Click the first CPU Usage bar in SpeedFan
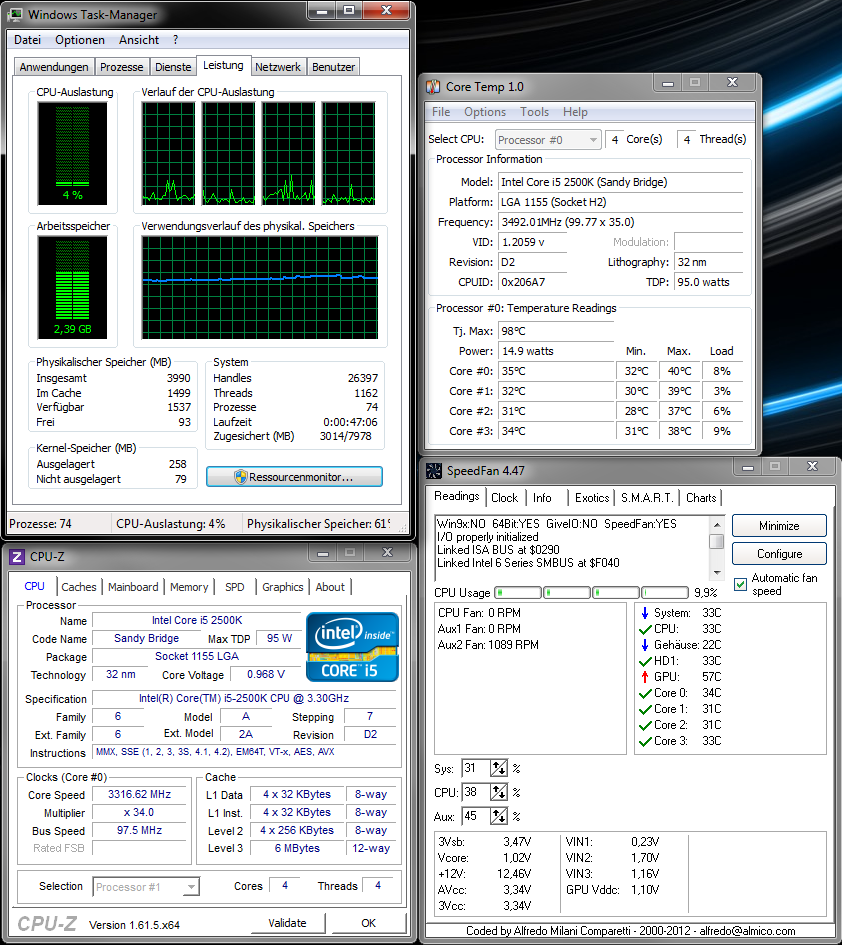The width and height of the screenshot is (842, 945). pyautogui.click(x=518, y=592)
